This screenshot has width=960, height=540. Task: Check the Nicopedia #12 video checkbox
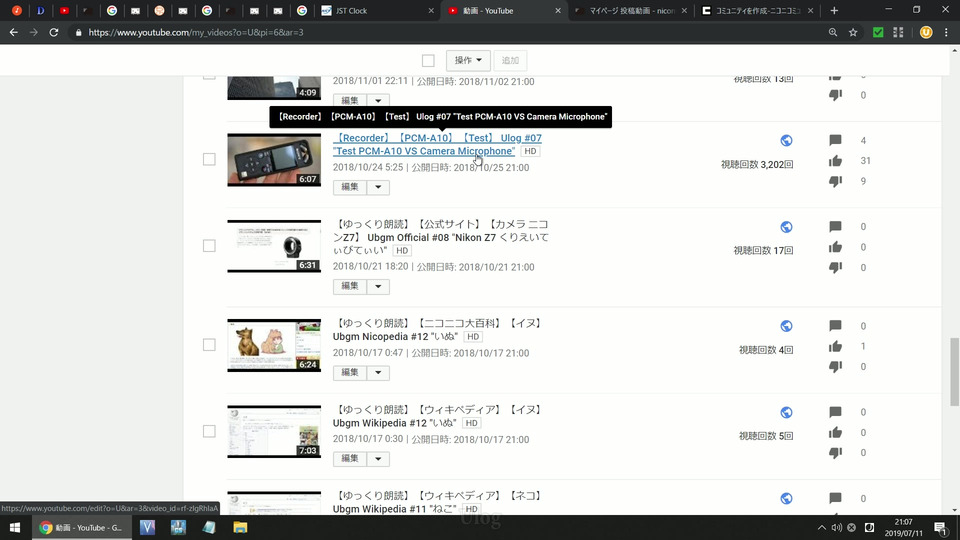coord(209,345)
